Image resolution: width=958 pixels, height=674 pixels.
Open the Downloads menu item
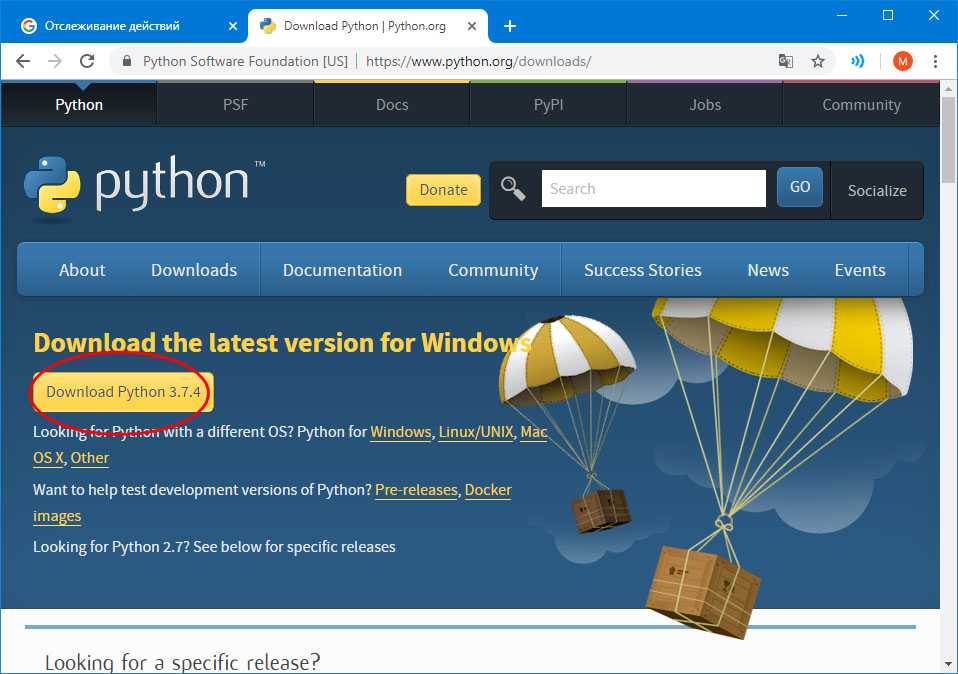click(x=194, y=270)
